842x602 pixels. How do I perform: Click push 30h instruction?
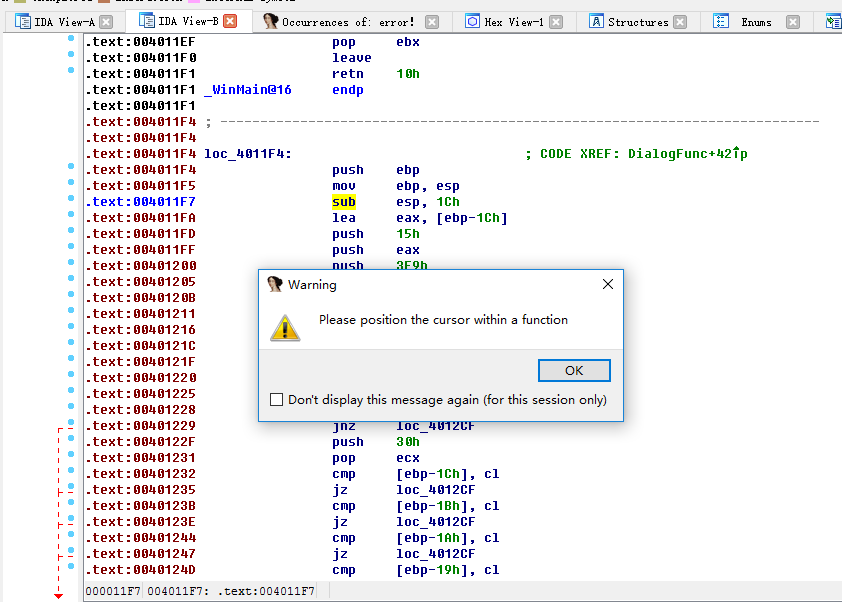375,442
